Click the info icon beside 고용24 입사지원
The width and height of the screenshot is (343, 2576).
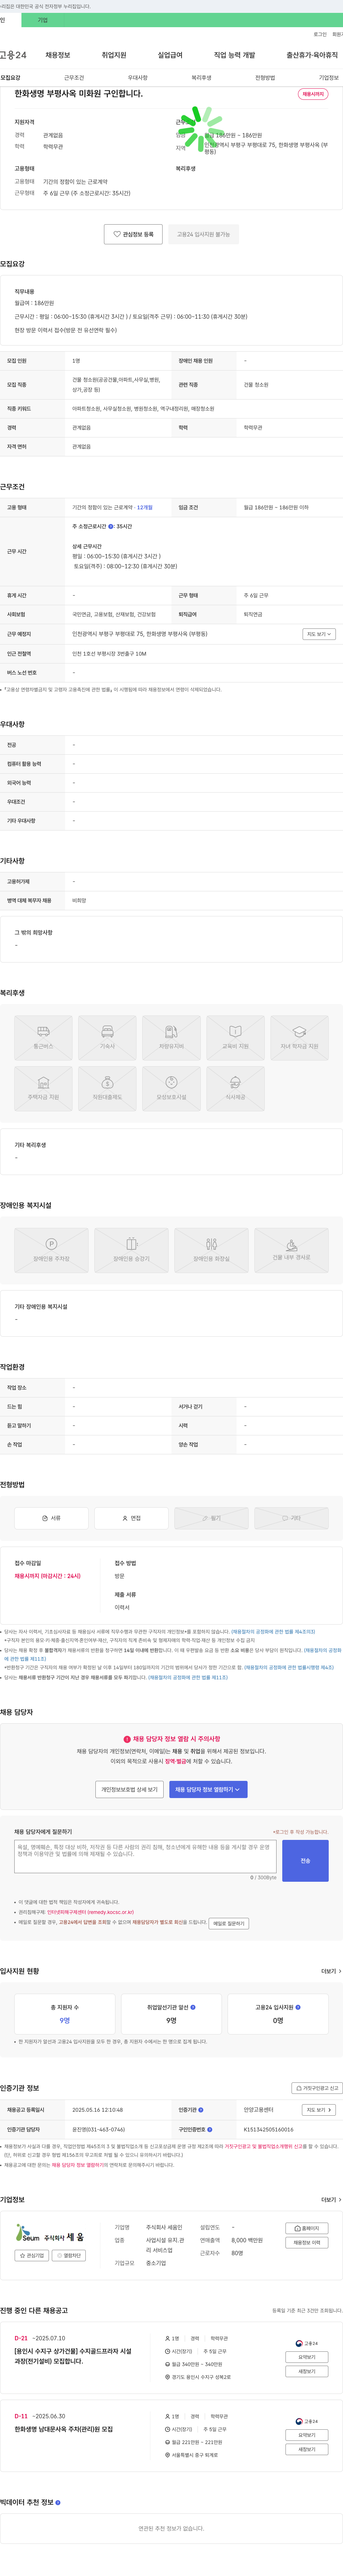point(298,2007)
